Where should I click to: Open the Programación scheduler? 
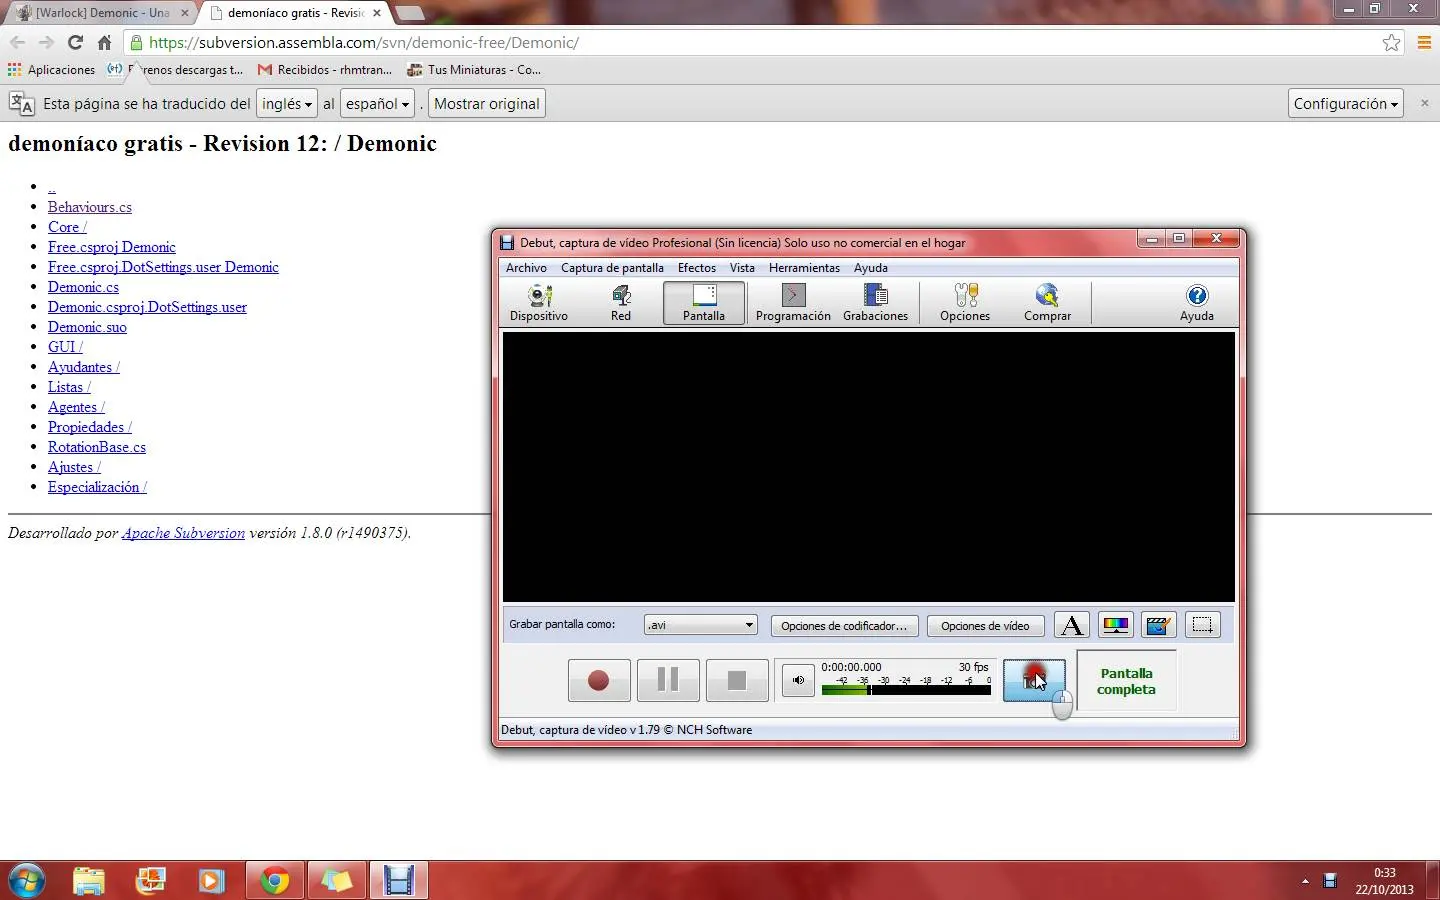[x=793, y=303]
